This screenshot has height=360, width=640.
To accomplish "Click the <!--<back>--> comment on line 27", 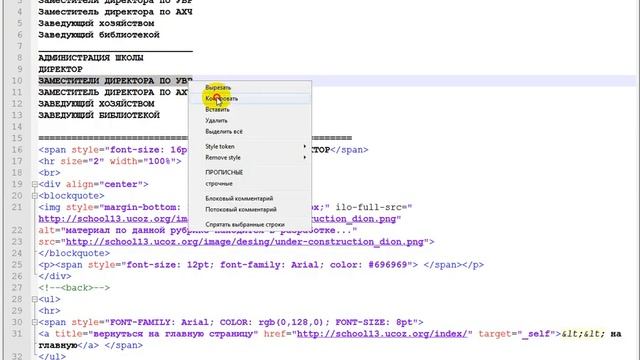I will click(74, 288).
